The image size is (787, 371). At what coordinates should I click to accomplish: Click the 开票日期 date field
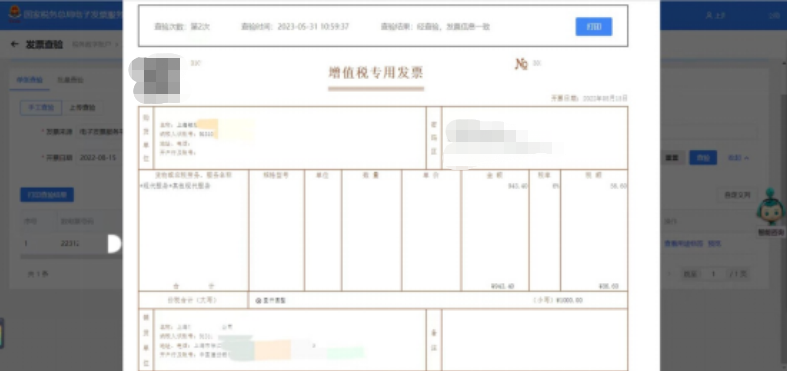tap(100, 158)
